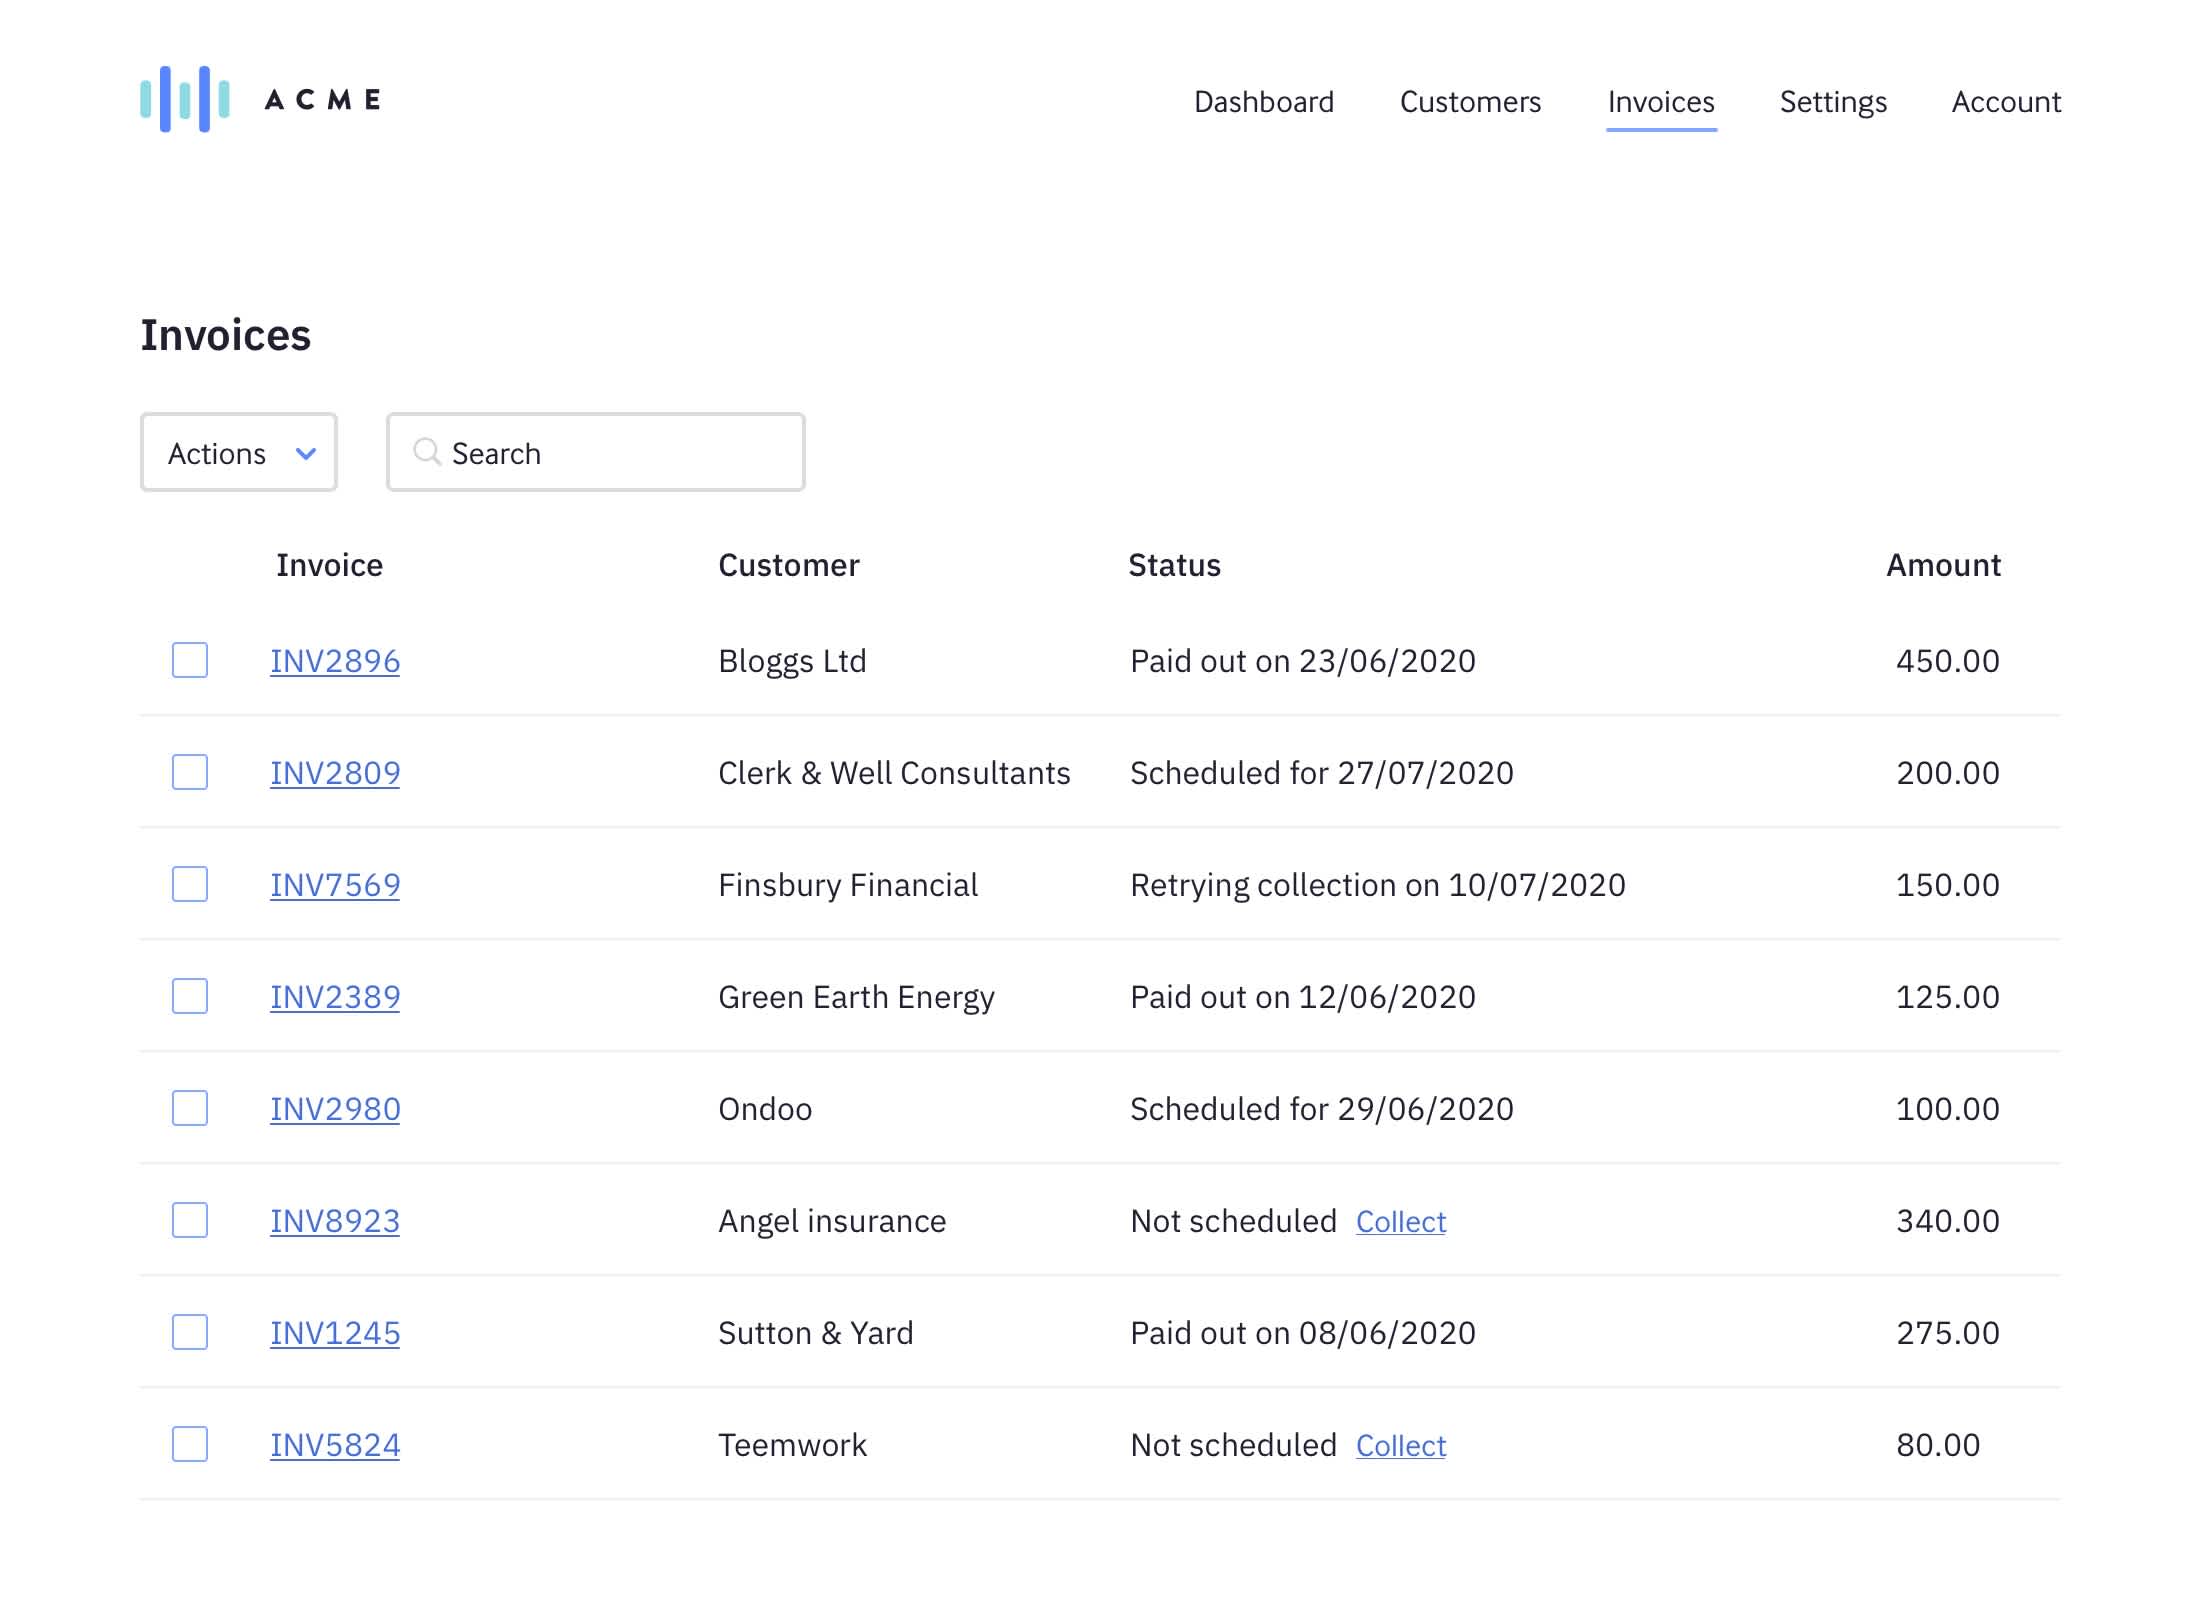Image resolution: width=2200 pixels, height=1622 pixels.
Task: Click the search magnifier icon
Action: tap(427, 452)
